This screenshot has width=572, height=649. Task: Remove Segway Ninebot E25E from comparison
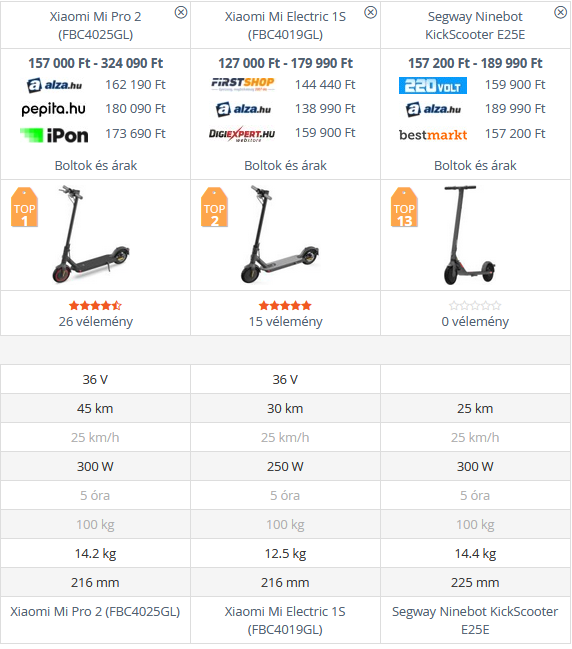pyautogui.click(x=560, y=12)
